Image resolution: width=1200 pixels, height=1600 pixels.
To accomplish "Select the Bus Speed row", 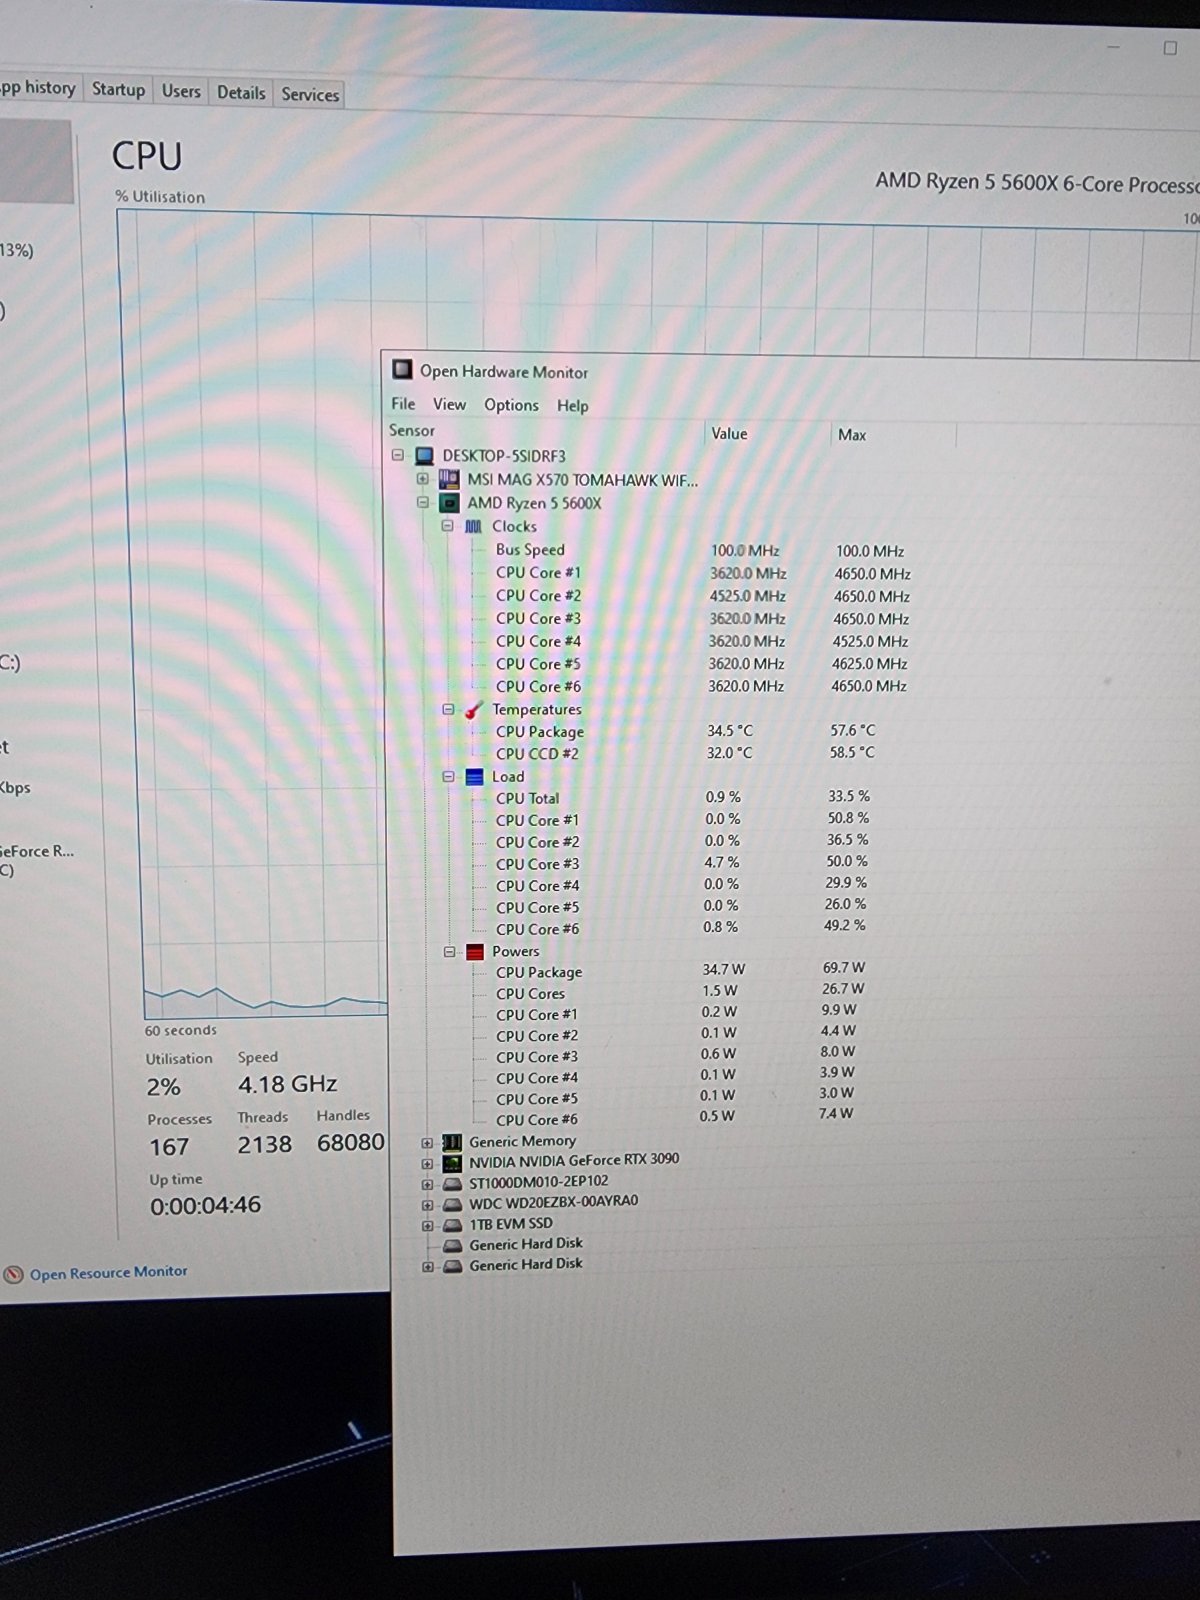I will [530, 549].
